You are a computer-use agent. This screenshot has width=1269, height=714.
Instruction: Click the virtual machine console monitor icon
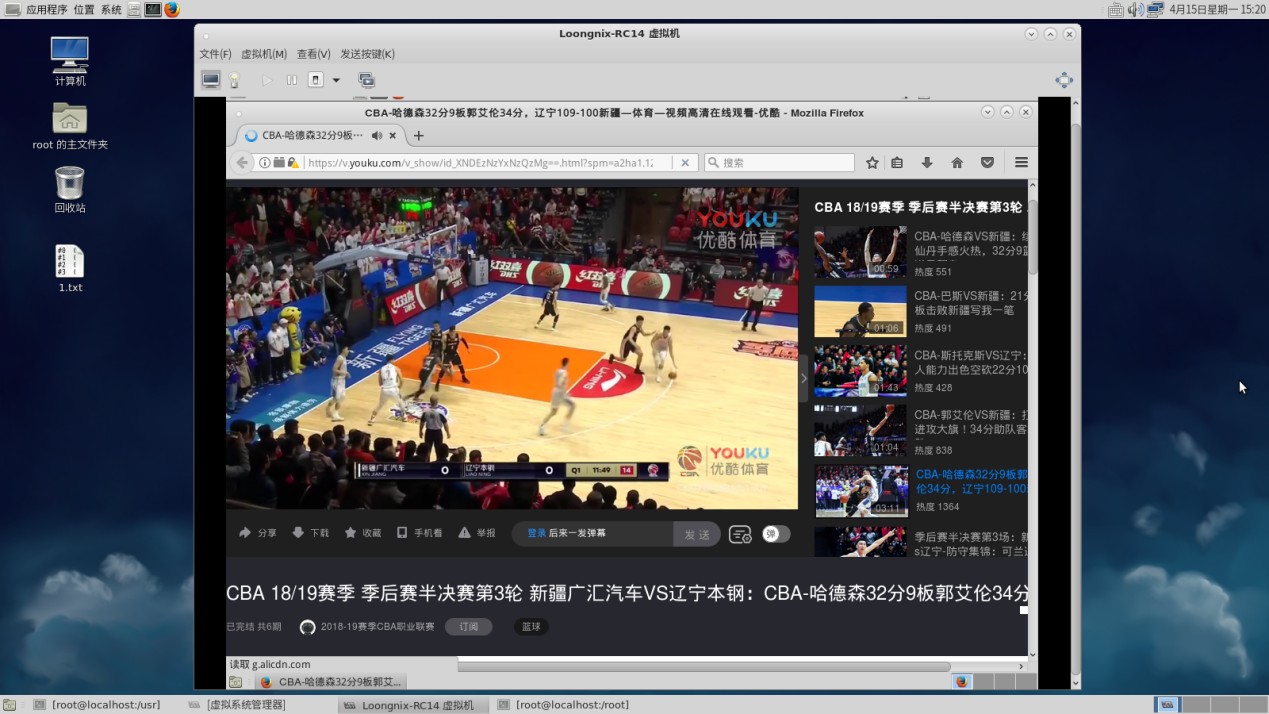point(211,80)
